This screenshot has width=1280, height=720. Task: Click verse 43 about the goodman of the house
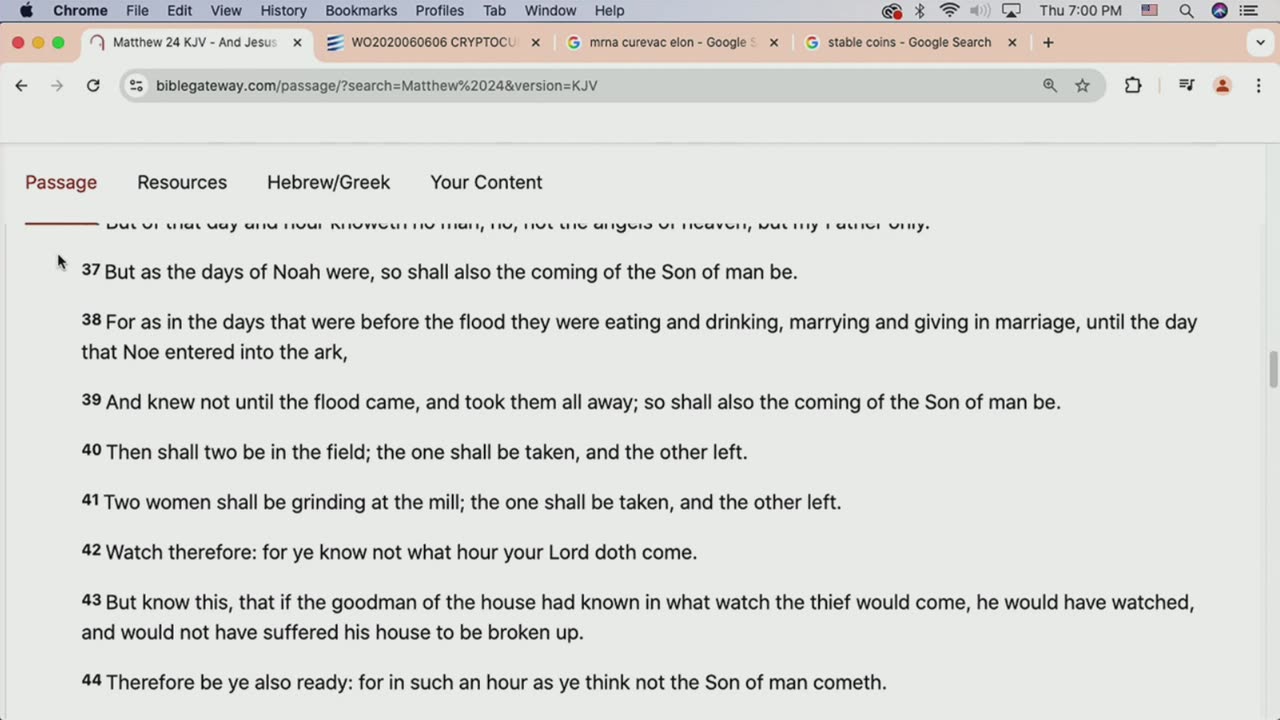pos(638,617)
